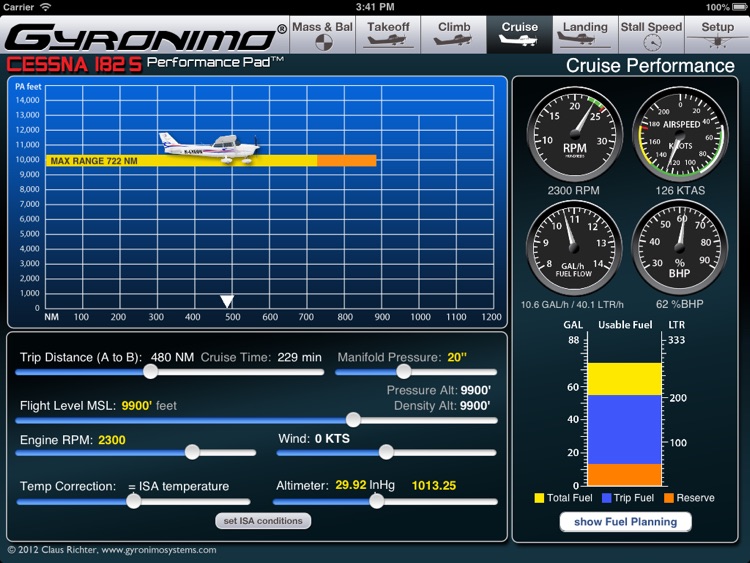Click the 229 min cruise time value

[299, 357]
